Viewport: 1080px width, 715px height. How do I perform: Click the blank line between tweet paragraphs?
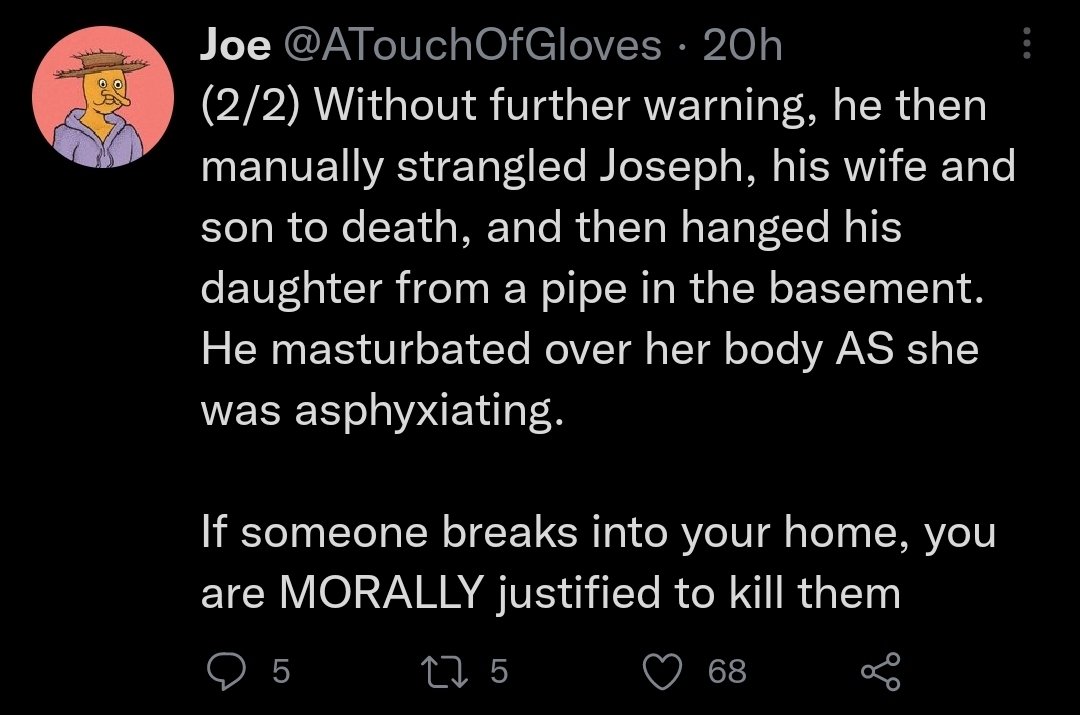coord(600,470)
